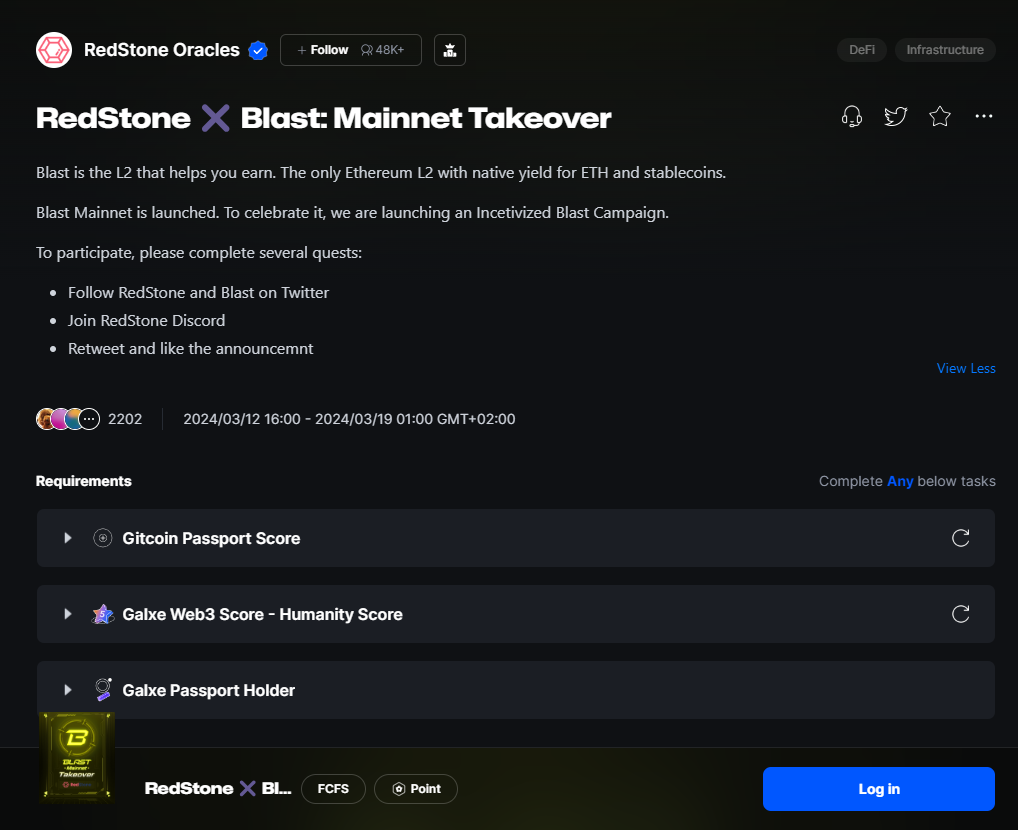Click the Humanity Score star icon
The height and width of the screenshot is (830, 1018).
coord(103,614)
